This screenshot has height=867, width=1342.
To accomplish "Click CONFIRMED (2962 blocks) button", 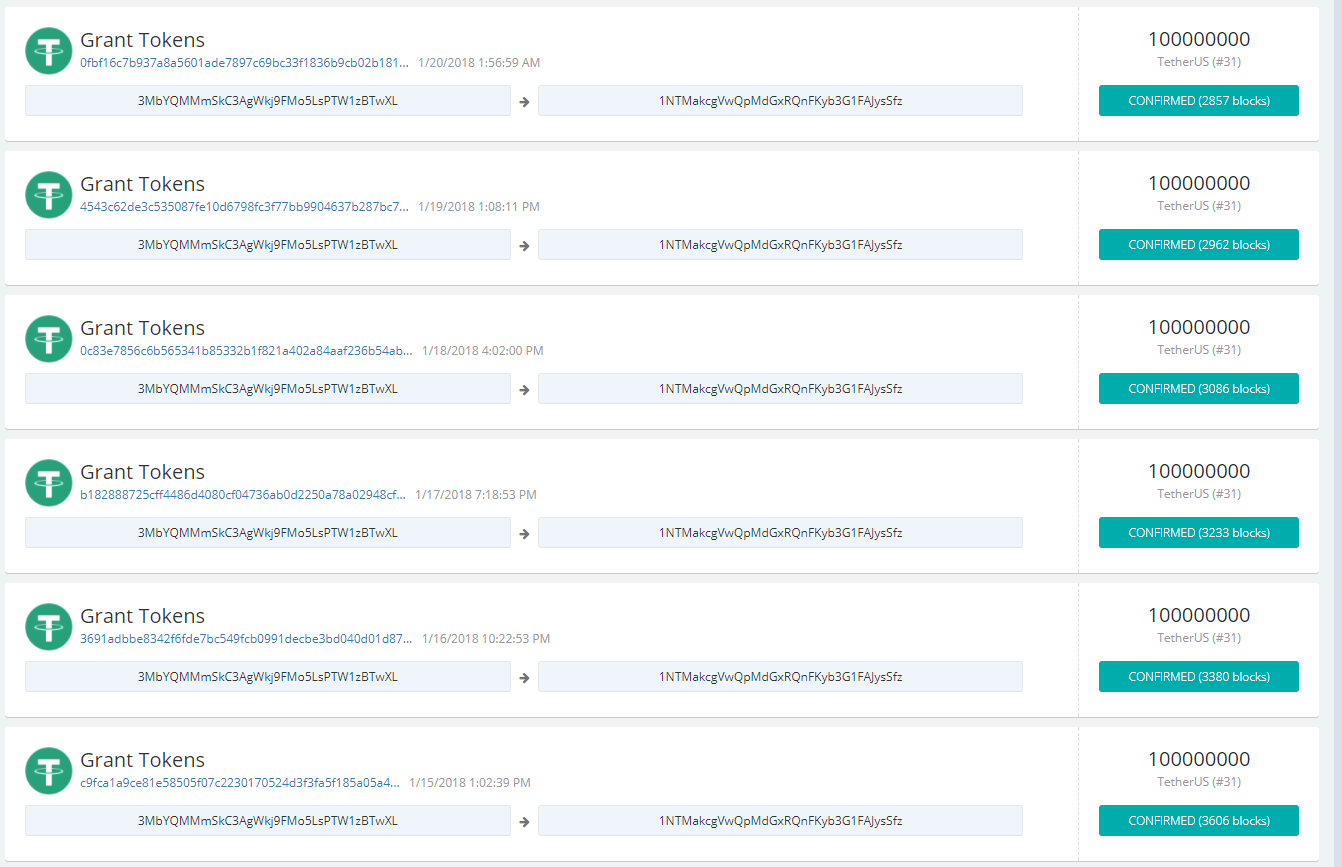I will (1199, 245).
